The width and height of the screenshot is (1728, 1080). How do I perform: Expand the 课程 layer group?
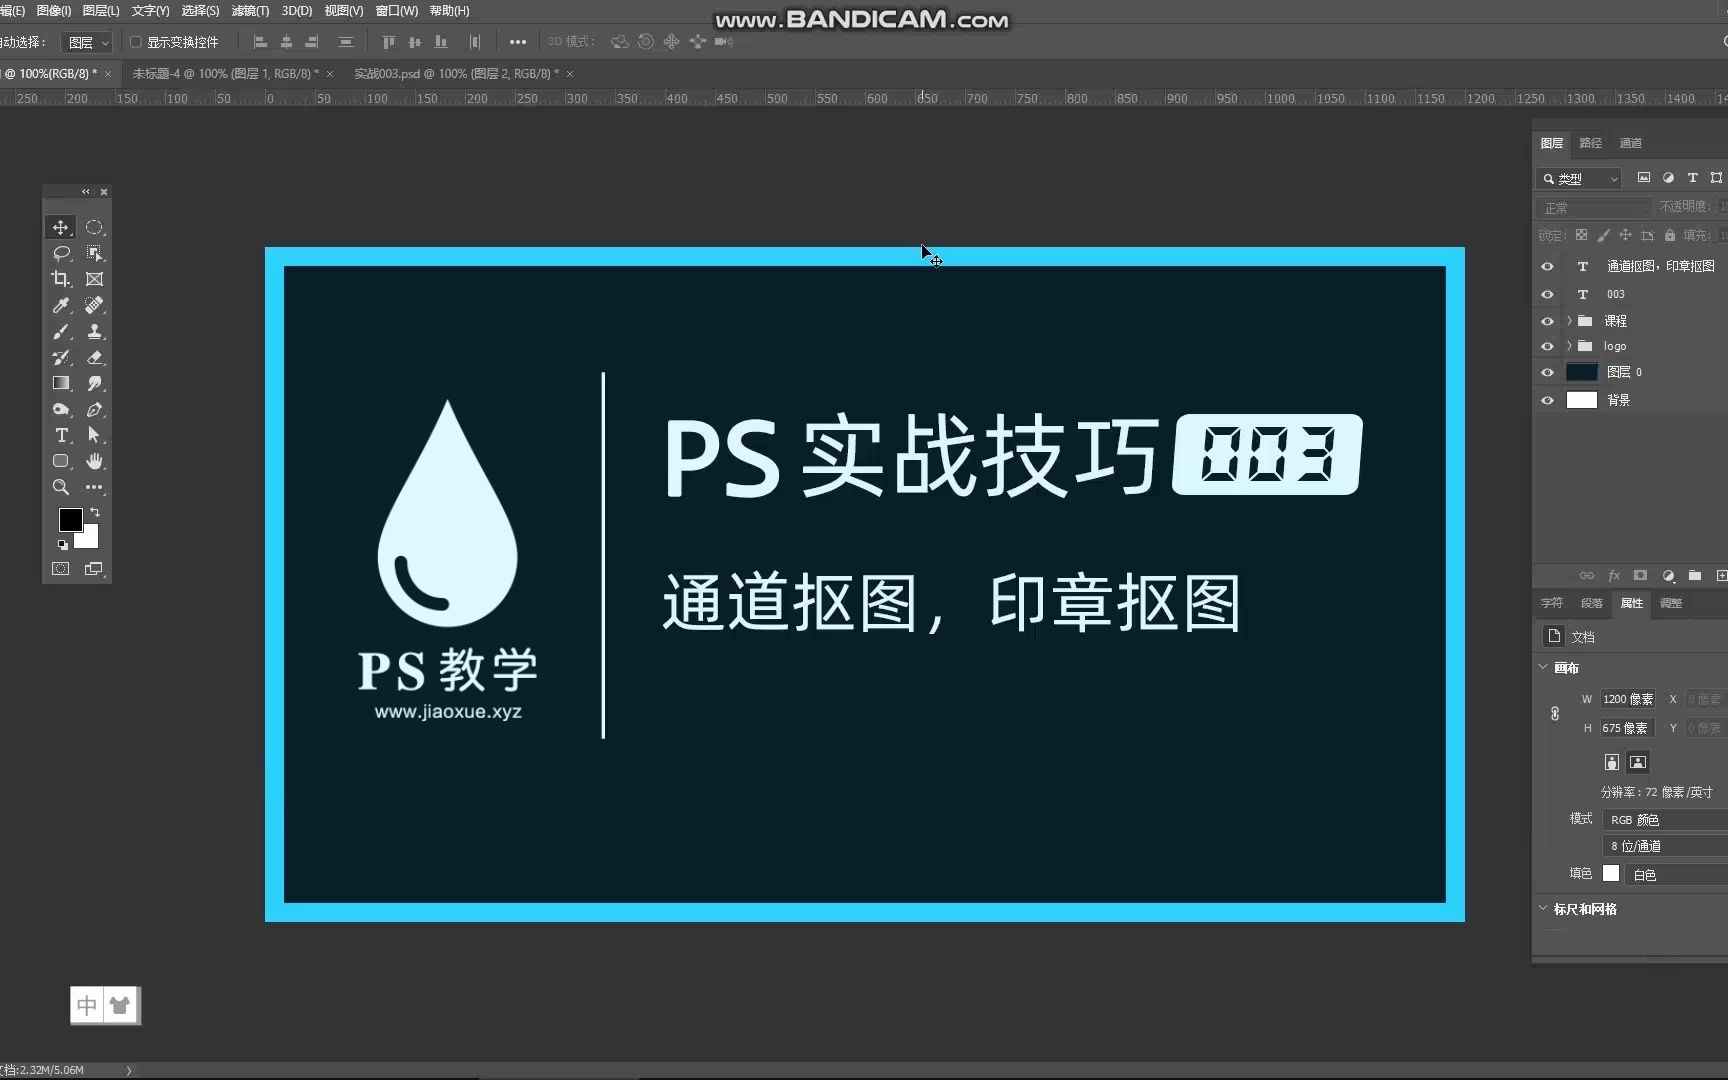coord(1569,321)
